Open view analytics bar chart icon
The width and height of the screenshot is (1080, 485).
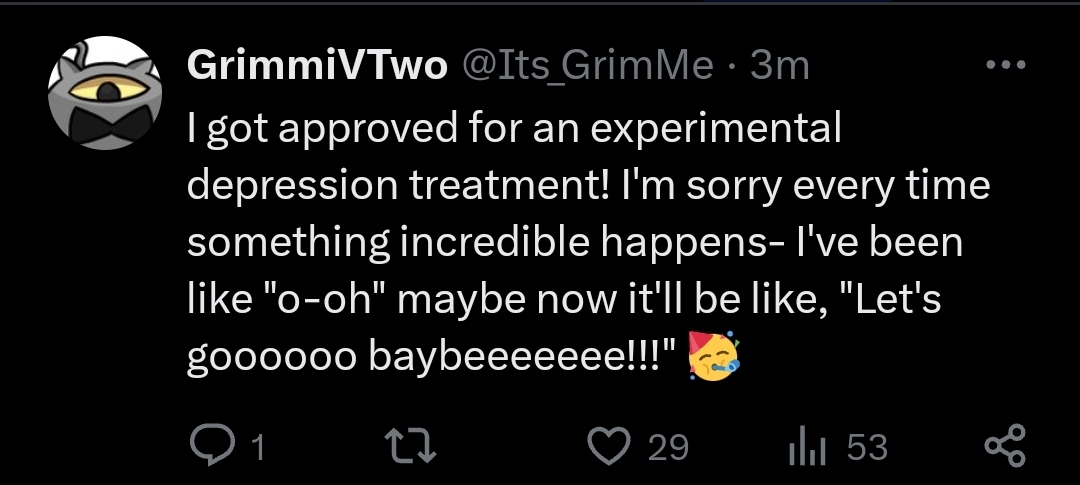(805, 446)
